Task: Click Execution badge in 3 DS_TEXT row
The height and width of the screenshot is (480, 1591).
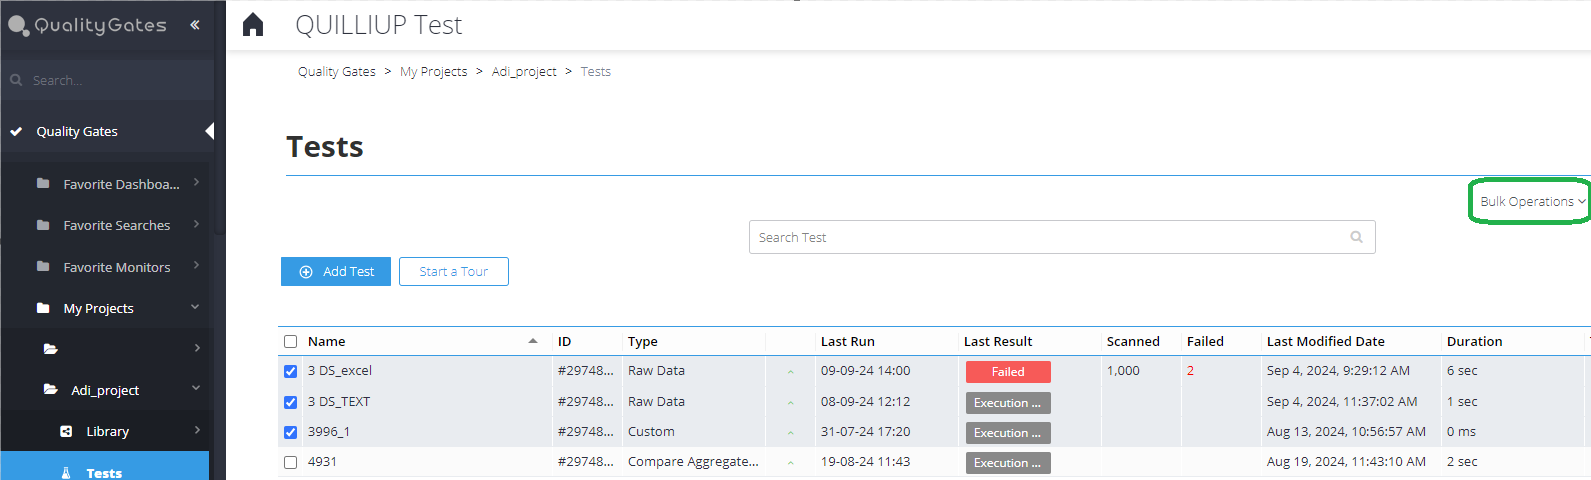Action: pos(1008,403)
